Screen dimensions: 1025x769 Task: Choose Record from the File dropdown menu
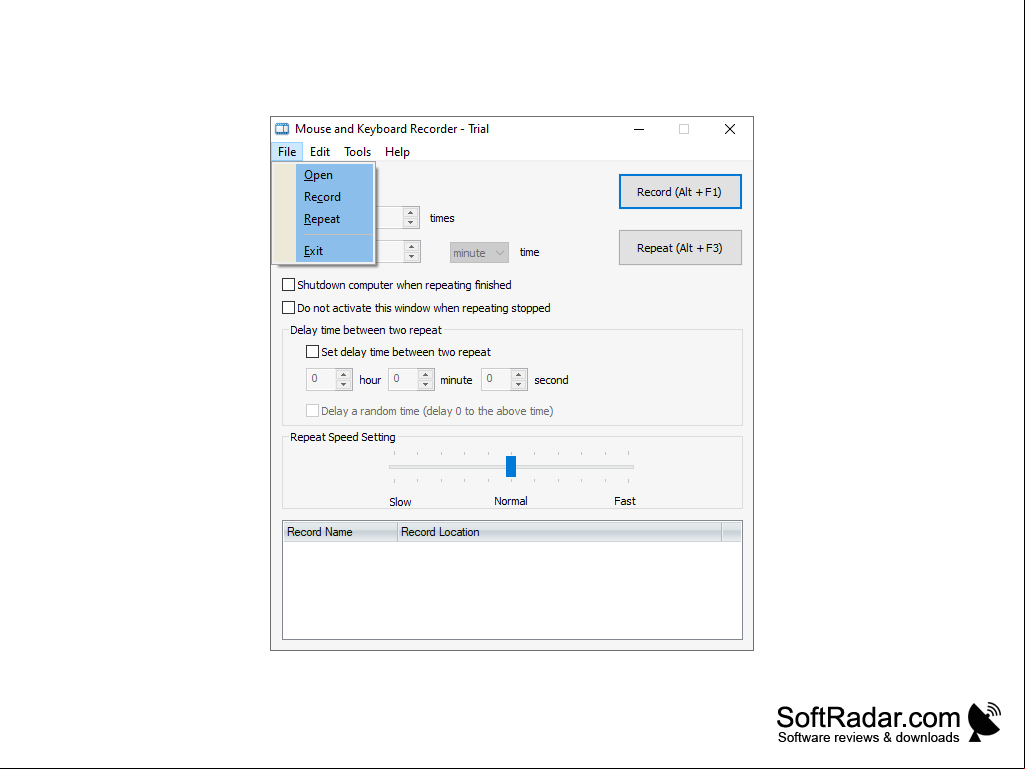tap(335, 197)
